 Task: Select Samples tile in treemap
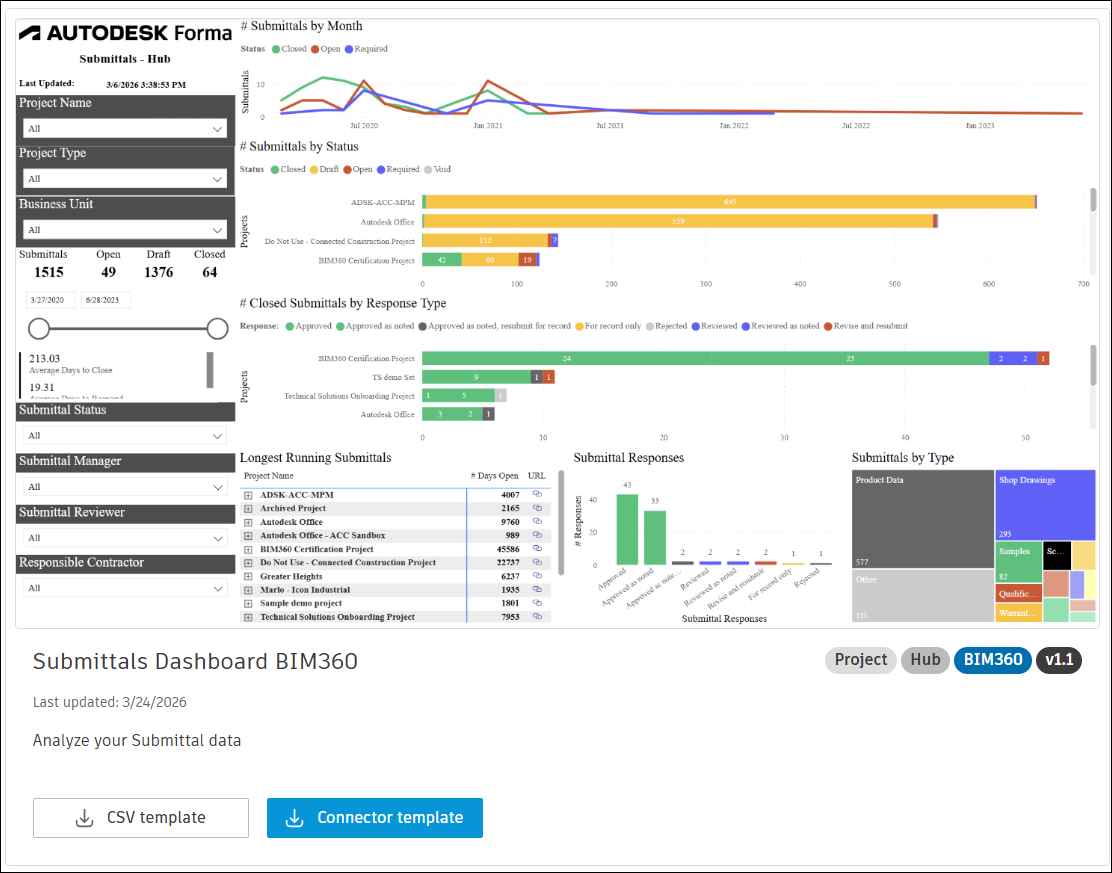pos(1018,562)
